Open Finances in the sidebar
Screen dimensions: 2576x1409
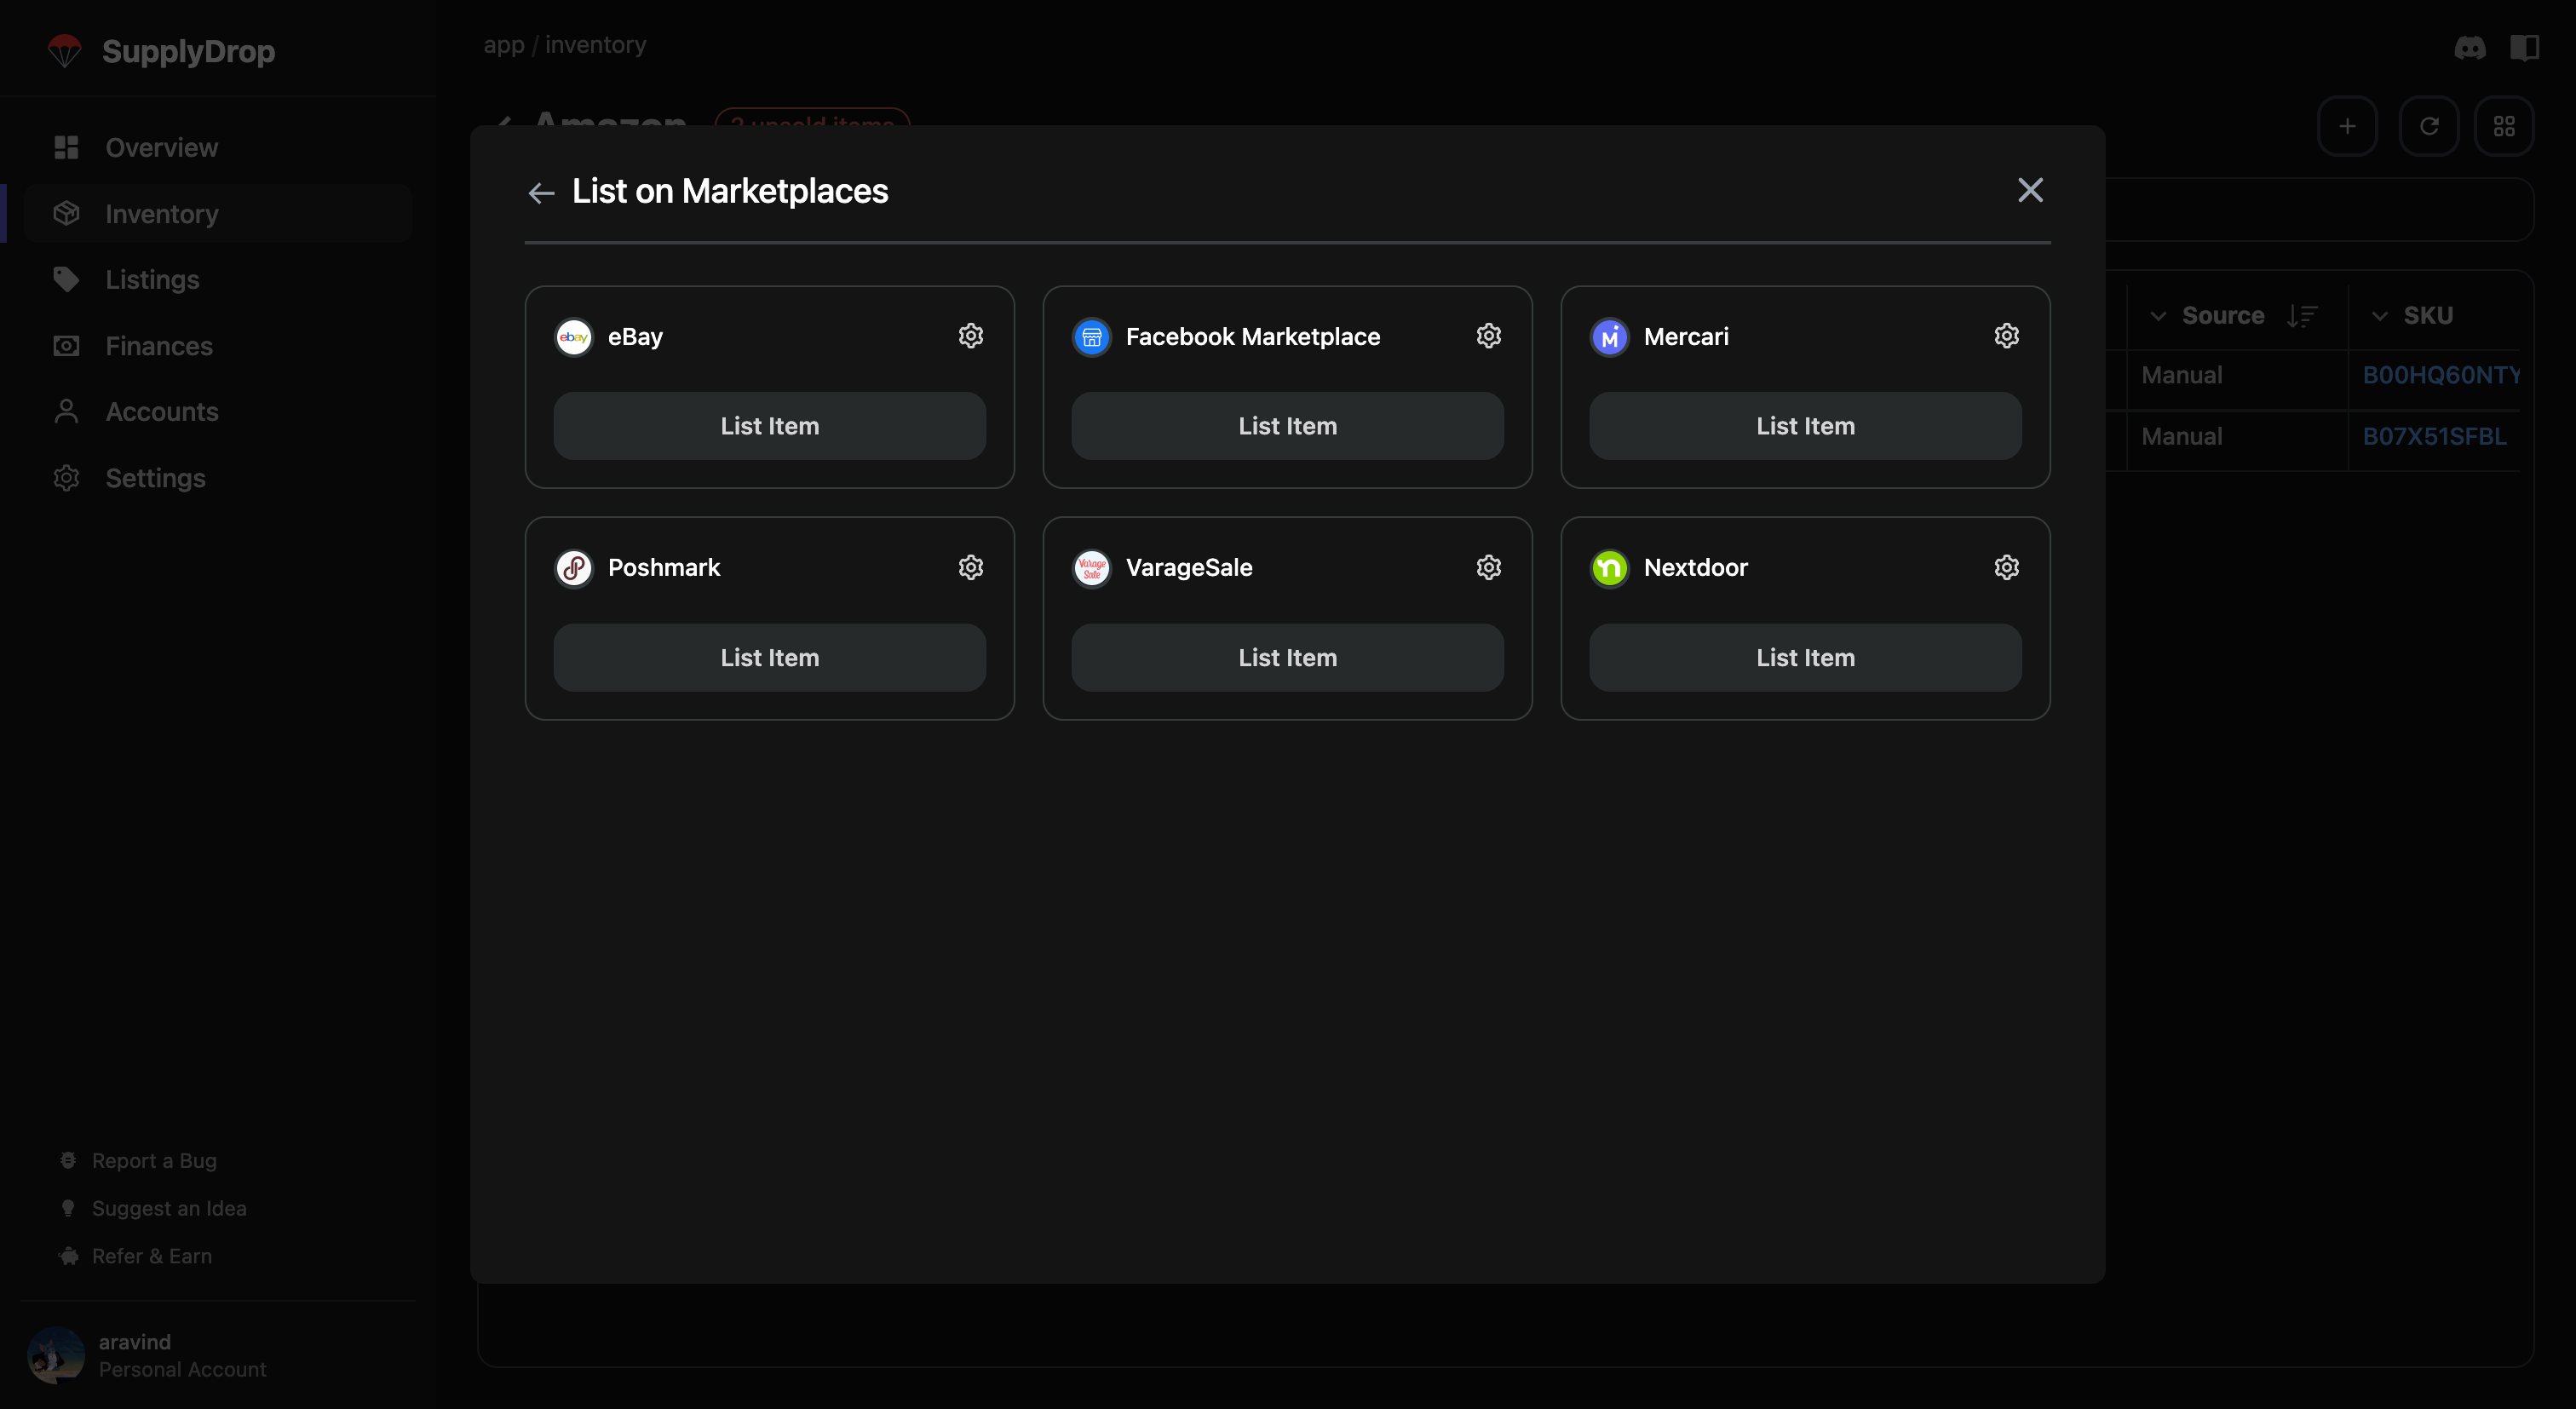(158, 346)
